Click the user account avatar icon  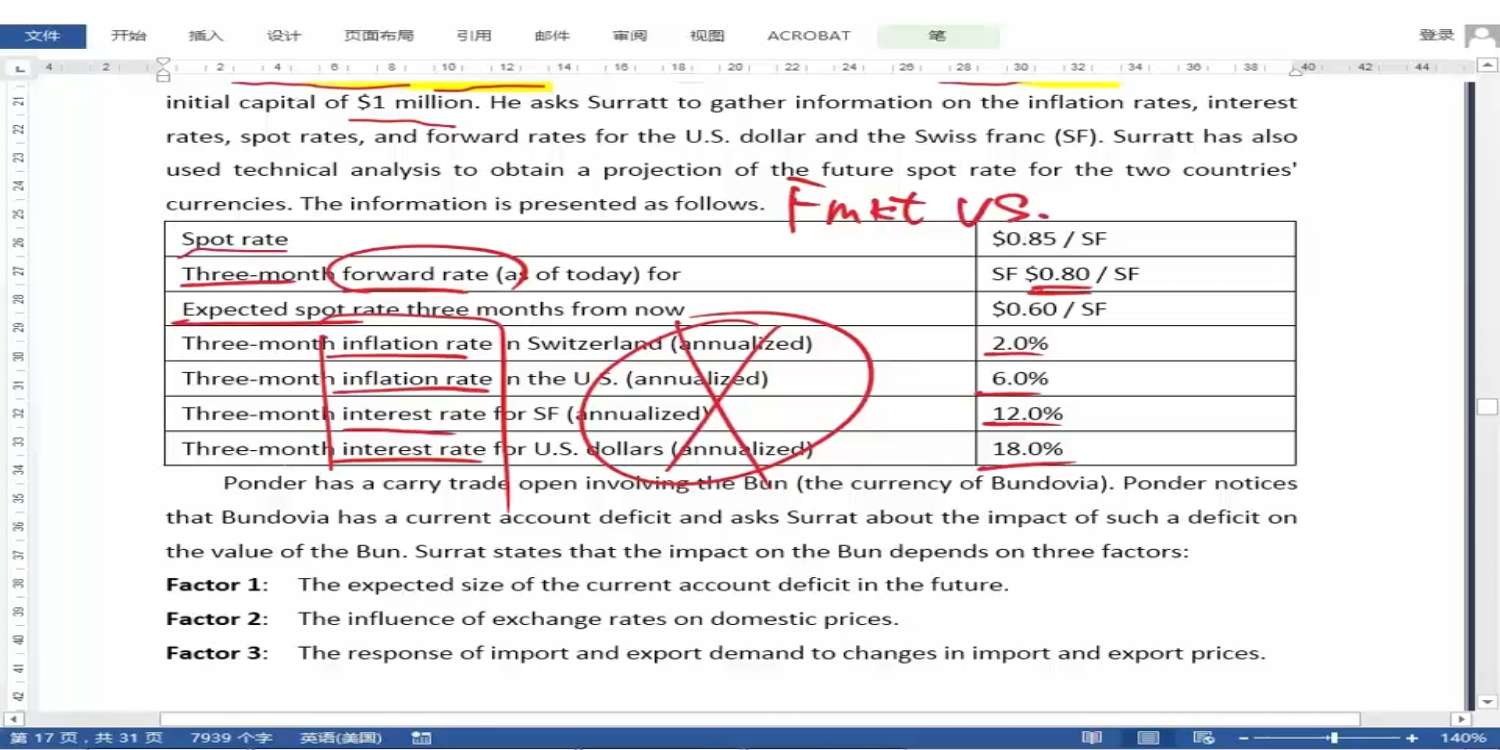pos(1481,36)
